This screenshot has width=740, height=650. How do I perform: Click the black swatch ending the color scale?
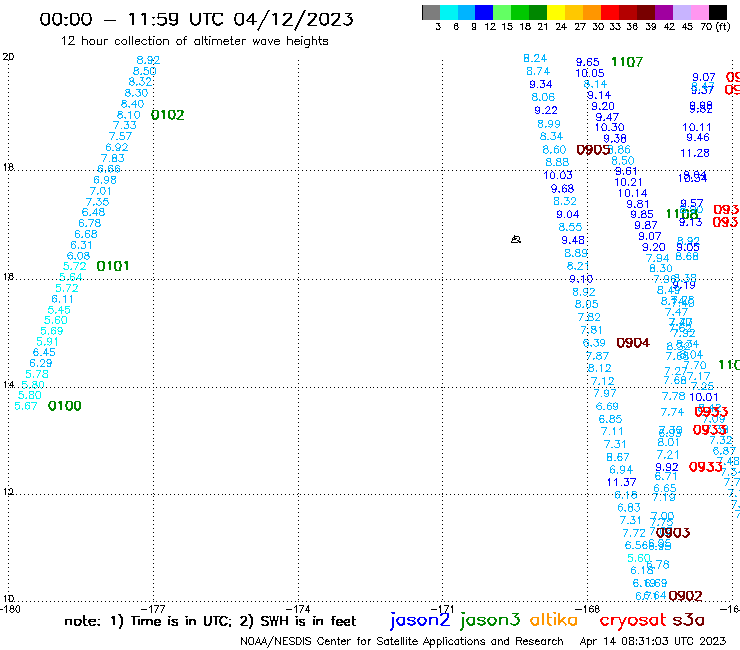coord(717,12)
